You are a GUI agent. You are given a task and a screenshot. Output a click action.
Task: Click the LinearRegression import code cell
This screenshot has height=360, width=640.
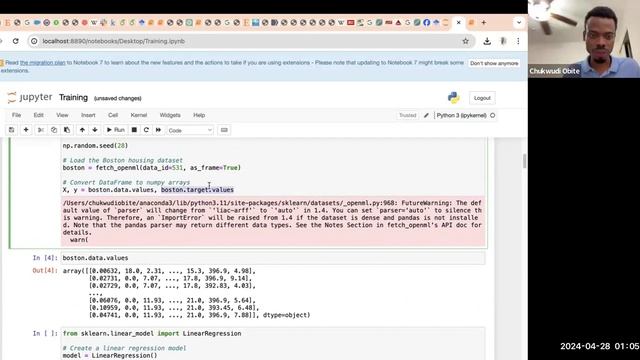(x=273, y=344)
